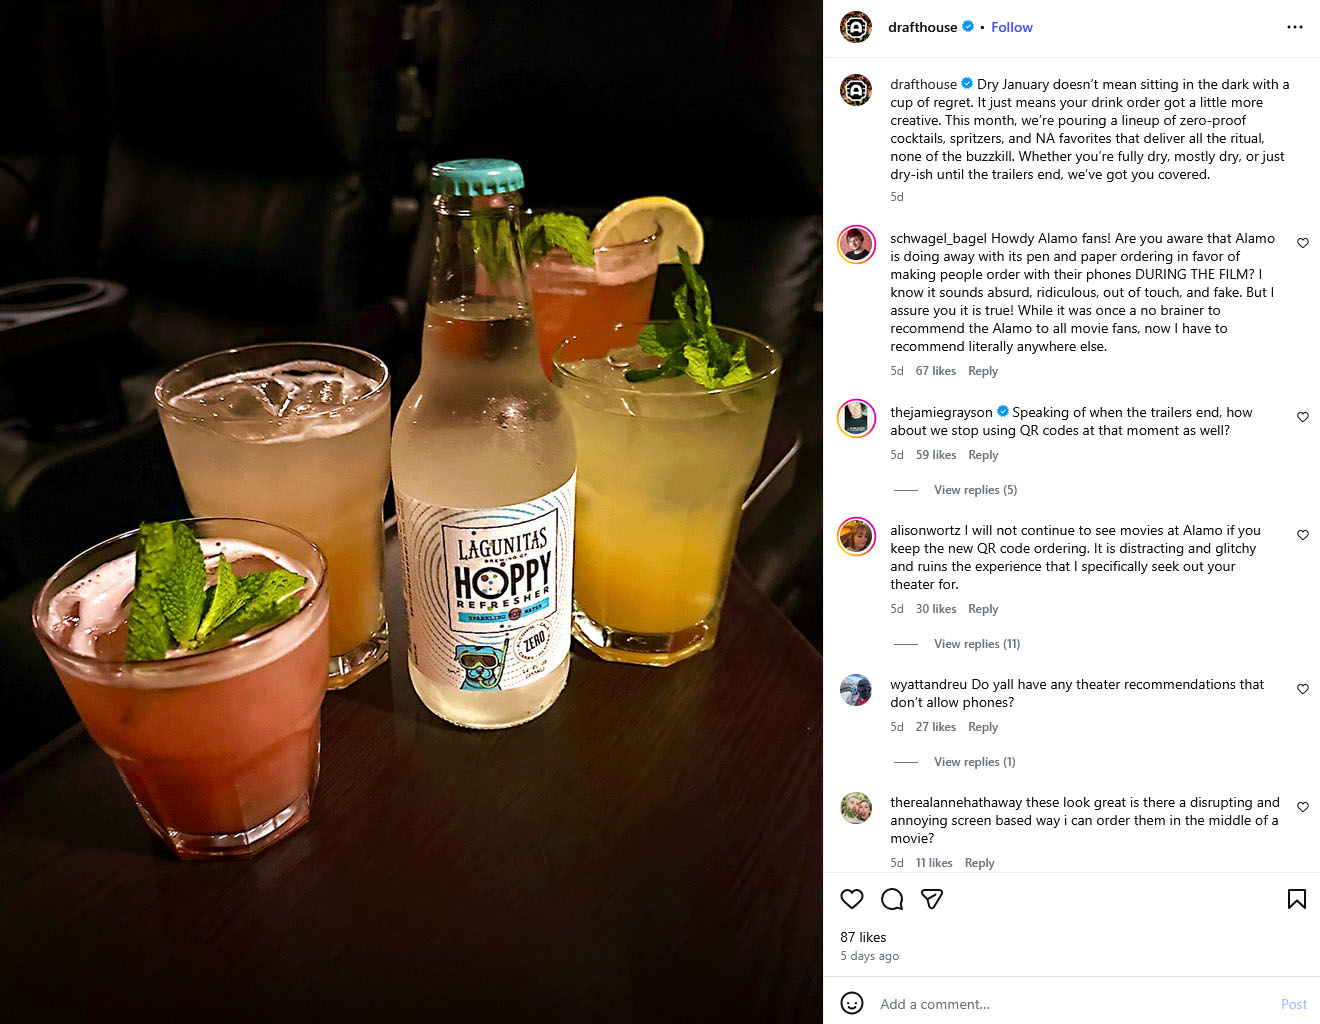
Task: Expand View replies (5) under thejamiegrayson
Action: (975, 490)
